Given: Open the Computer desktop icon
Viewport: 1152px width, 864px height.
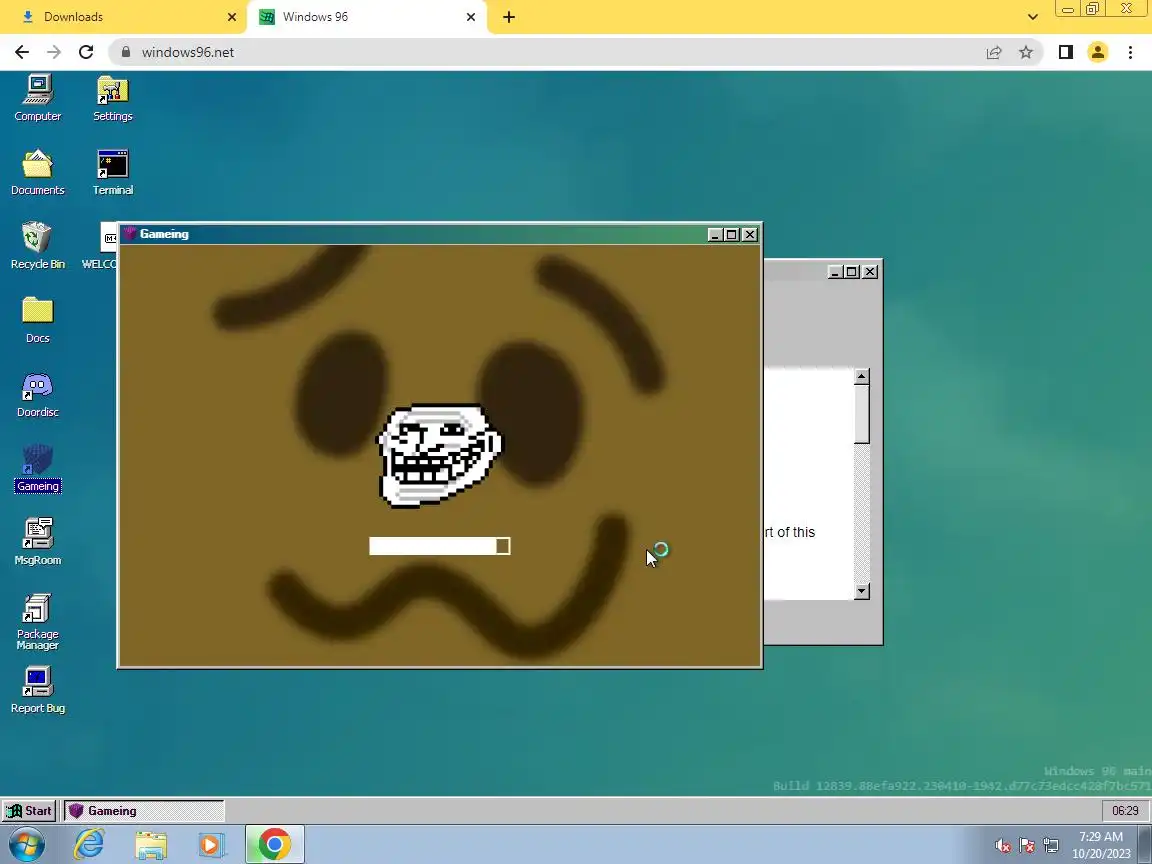Looking at the screenshot, I should (37, 98).
